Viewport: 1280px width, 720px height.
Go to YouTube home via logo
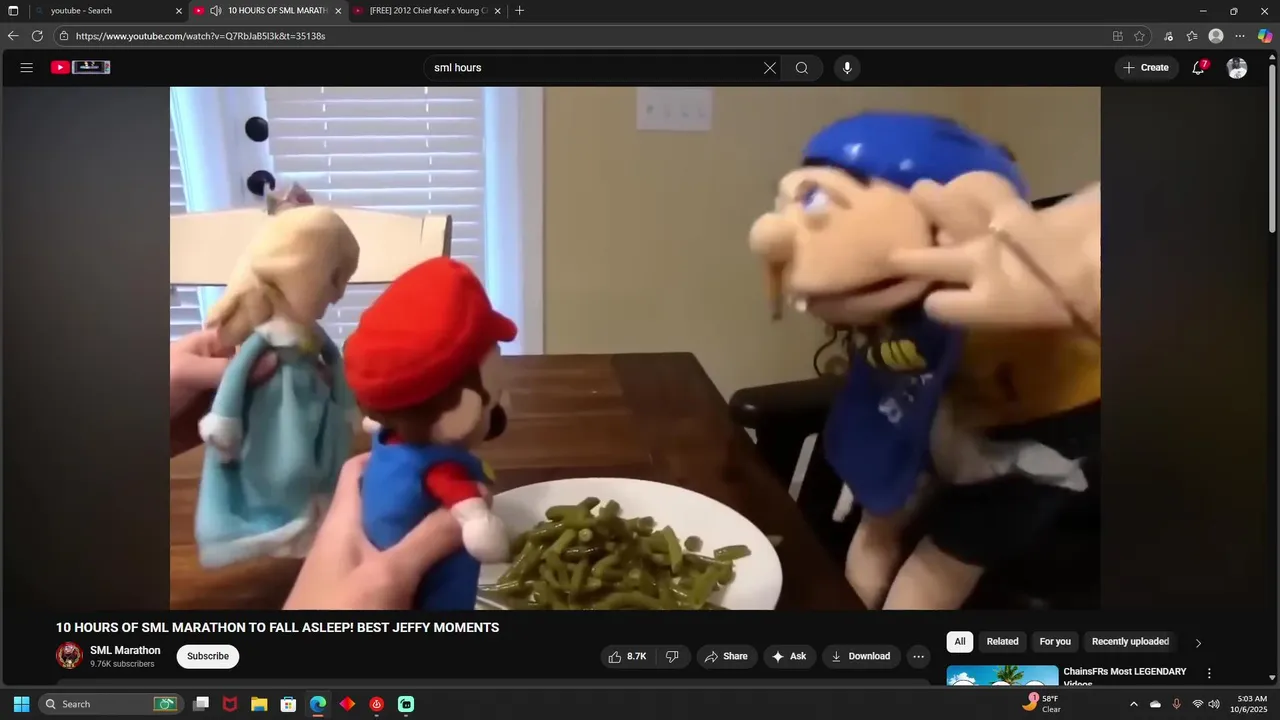click(81, 68)
